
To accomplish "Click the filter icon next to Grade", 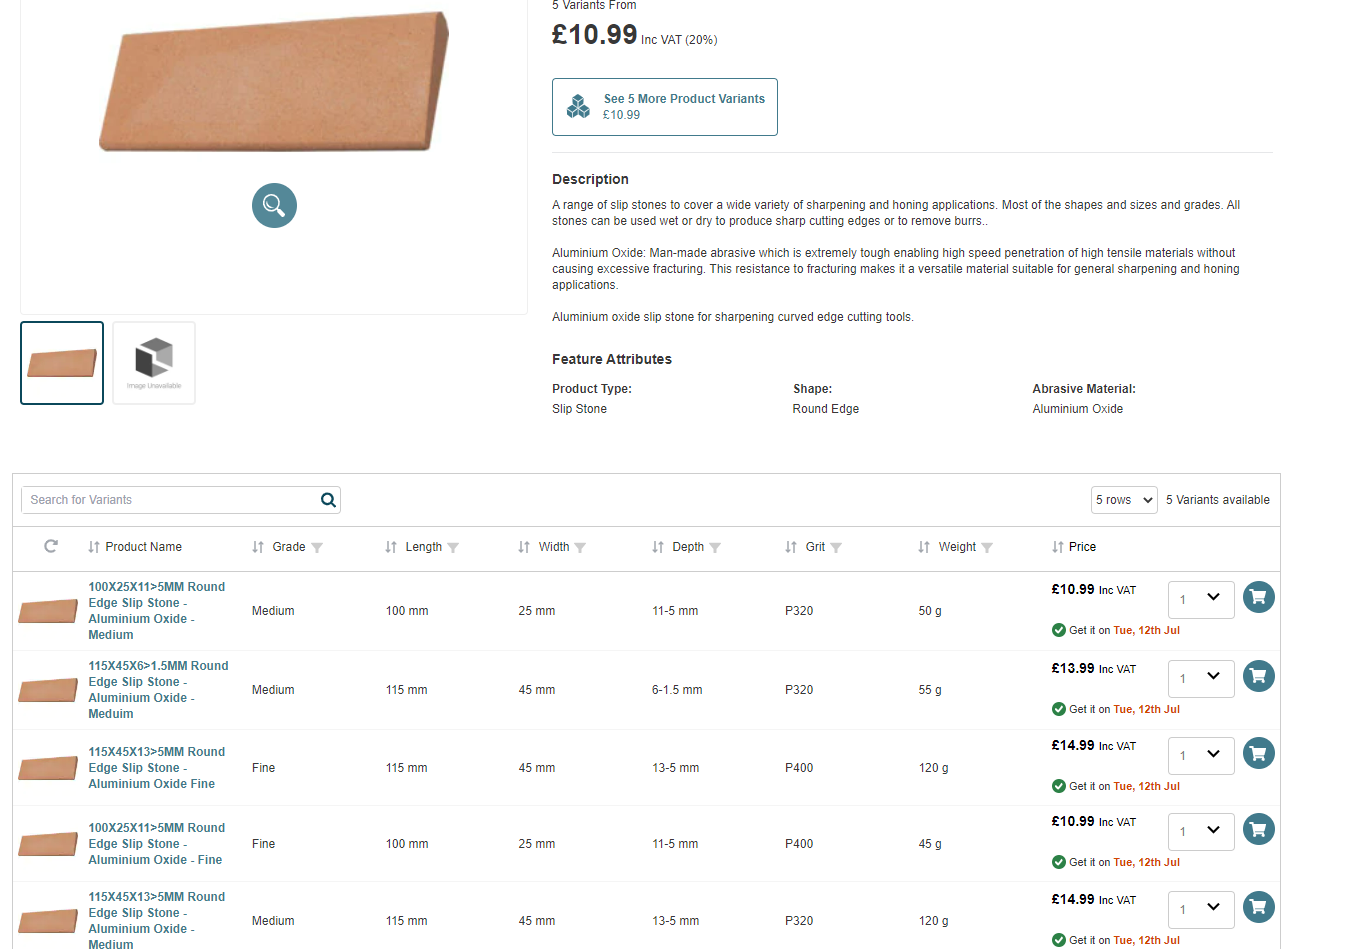I will [x=317, y=548].
